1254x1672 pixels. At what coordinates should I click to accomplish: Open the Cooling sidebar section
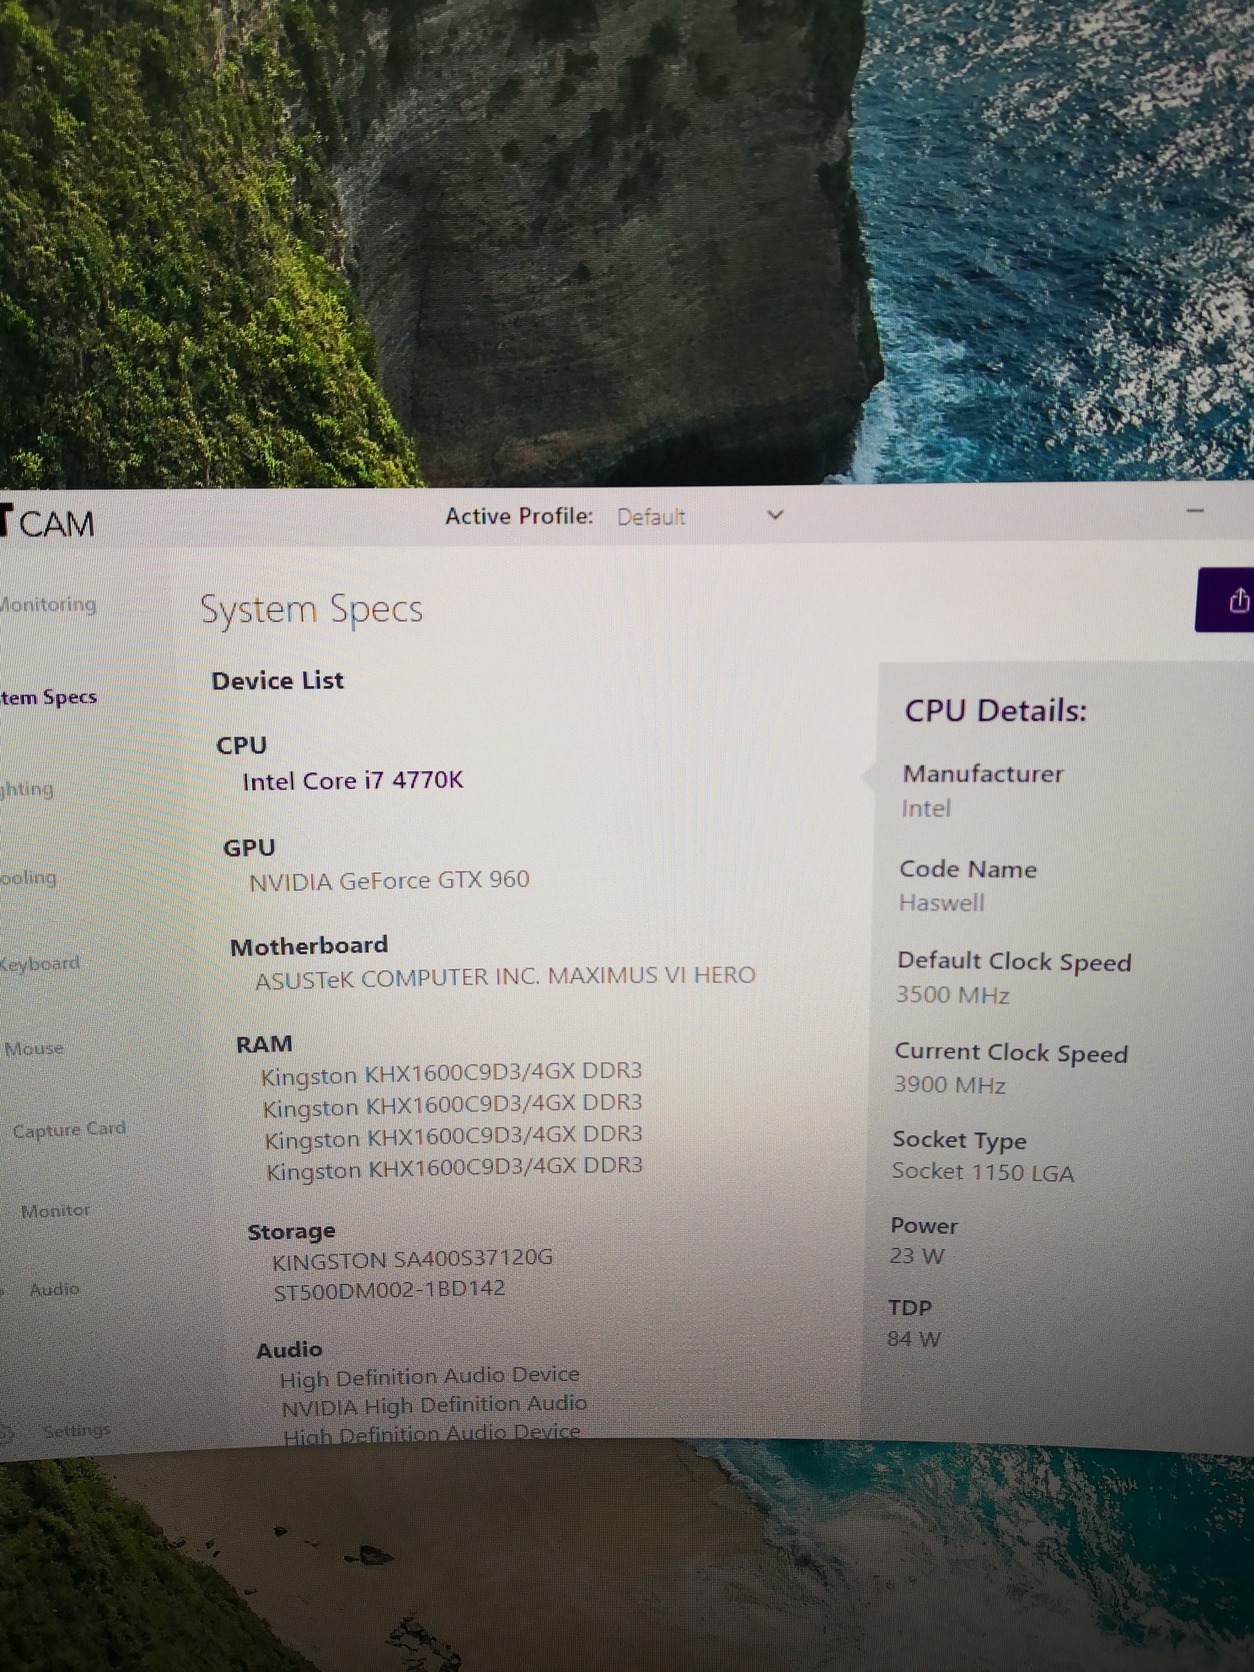[x=29, y=877]
